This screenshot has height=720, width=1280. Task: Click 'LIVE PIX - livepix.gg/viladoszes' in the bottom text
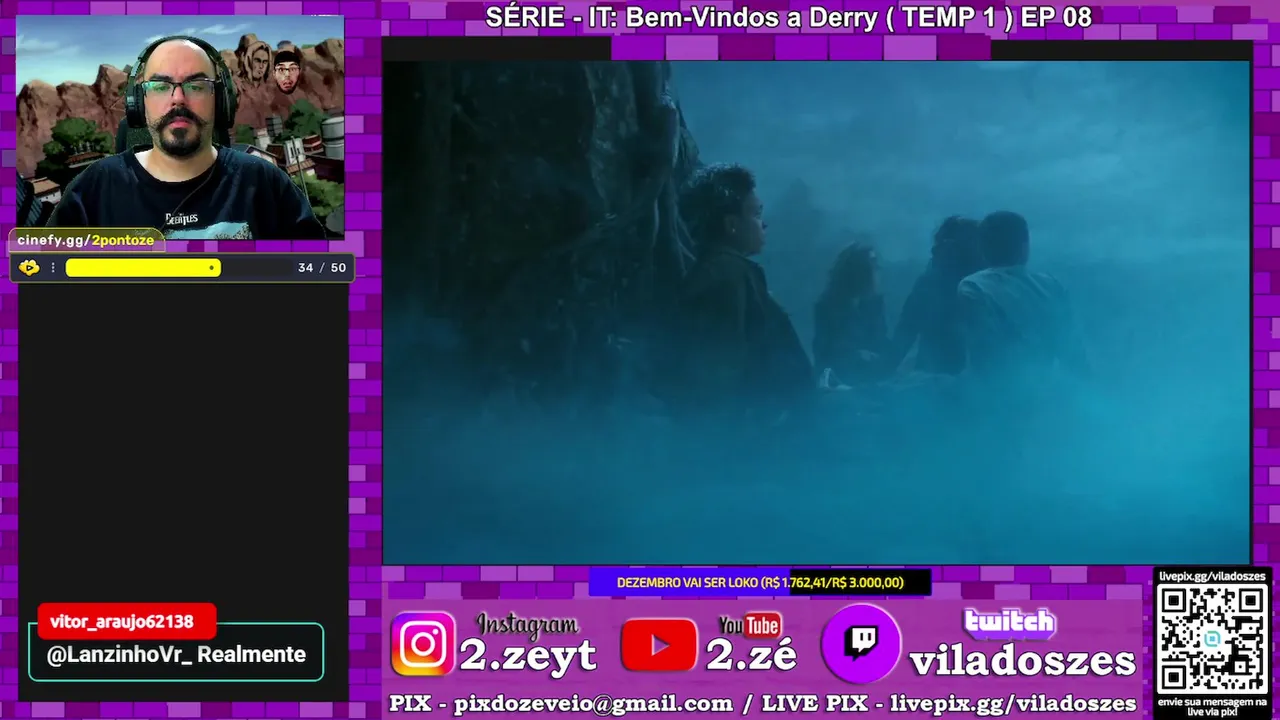tap(949, 704)
